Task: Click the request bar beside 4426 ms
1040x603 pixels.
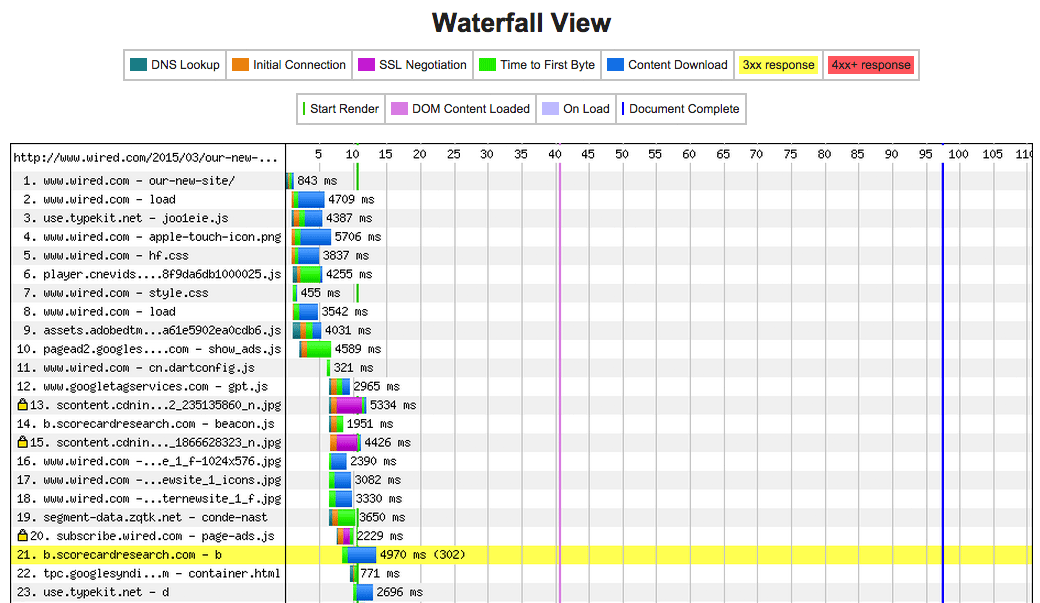Action: pos(345,442)
